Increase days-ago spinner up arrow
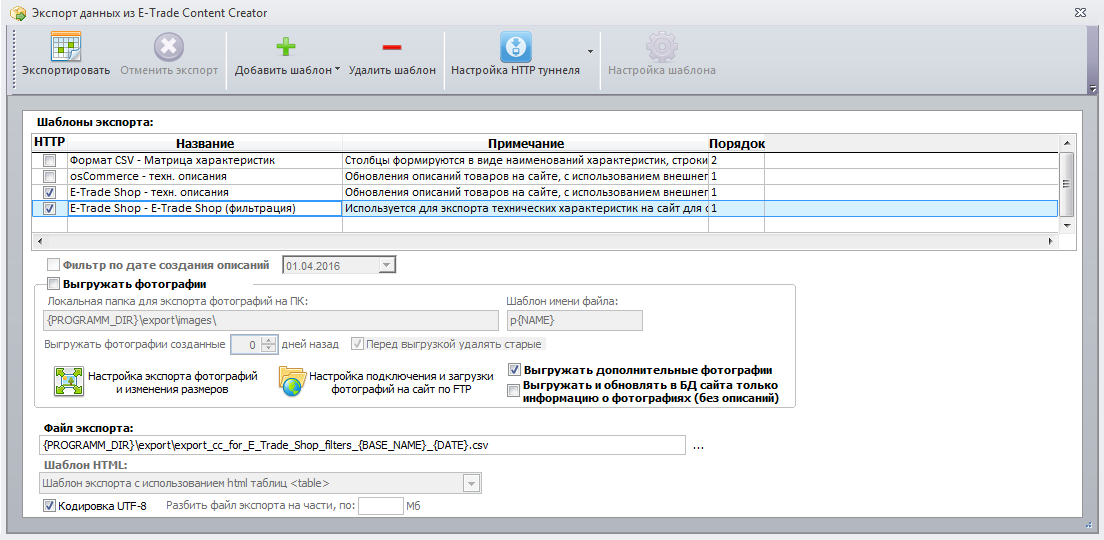The image size is (1104, 540). pyautogui.click(x=268, y=340)
